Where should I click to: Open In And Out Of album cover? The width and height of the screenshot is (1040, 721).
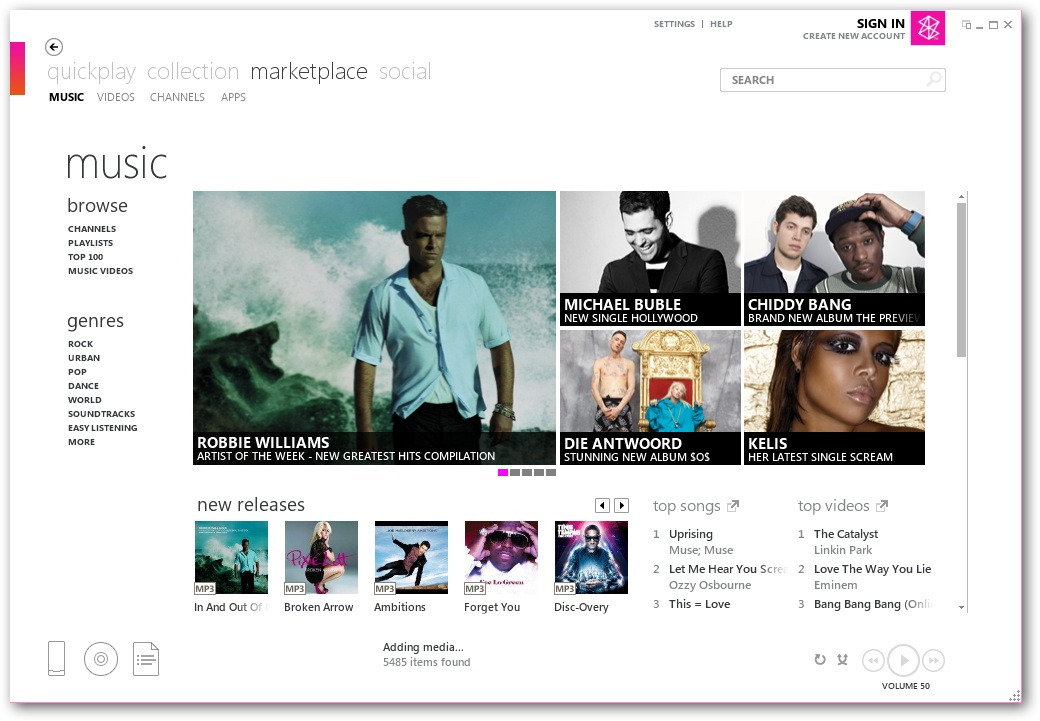231,557
